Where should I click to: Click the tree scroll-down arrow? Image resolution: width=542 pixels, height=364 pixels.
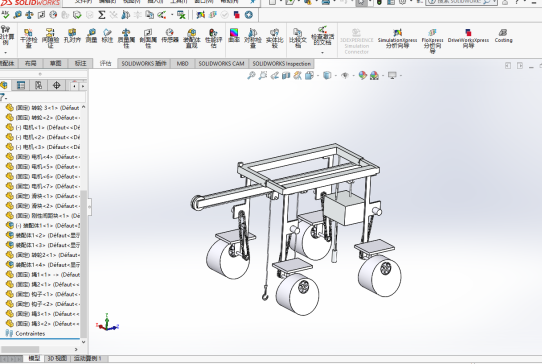click(83, 342)
